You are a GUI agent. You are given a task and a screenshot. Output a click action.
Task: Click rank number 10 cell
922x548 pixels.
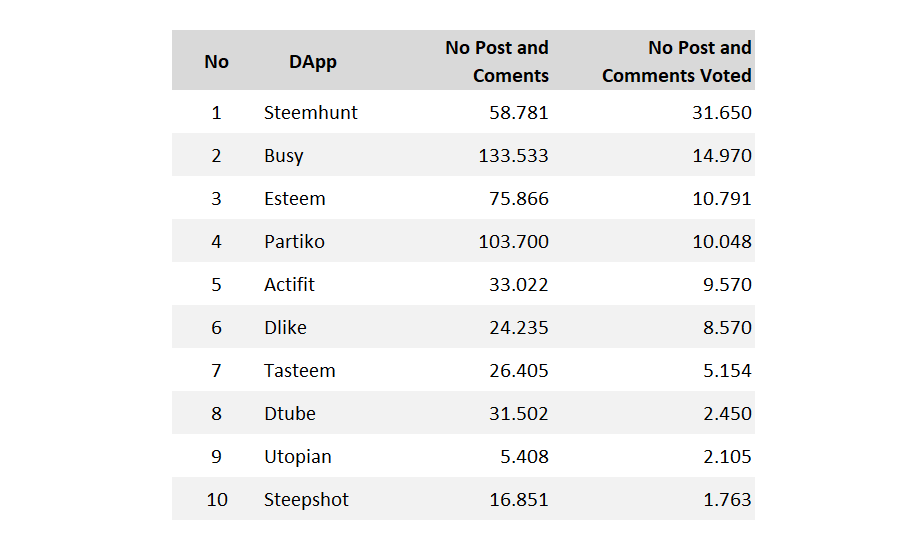tap(216, 500)
